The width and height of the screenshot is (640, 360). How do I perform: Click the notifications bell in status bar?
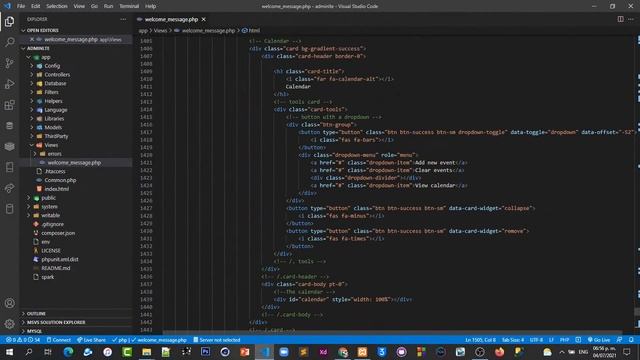tap(631, 340)
